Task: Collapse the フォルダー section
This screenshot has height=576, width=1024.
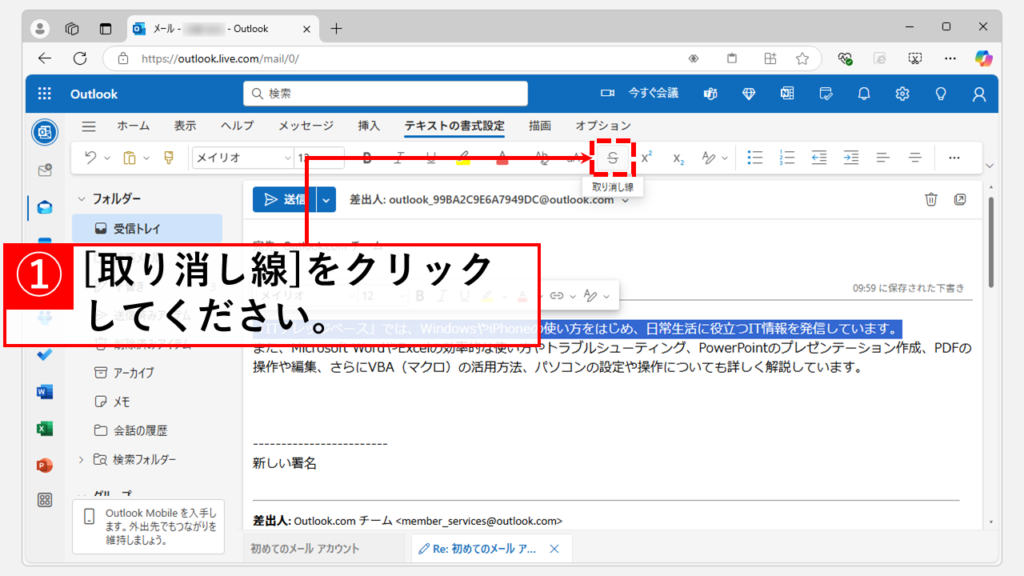Action: [81, 199]
